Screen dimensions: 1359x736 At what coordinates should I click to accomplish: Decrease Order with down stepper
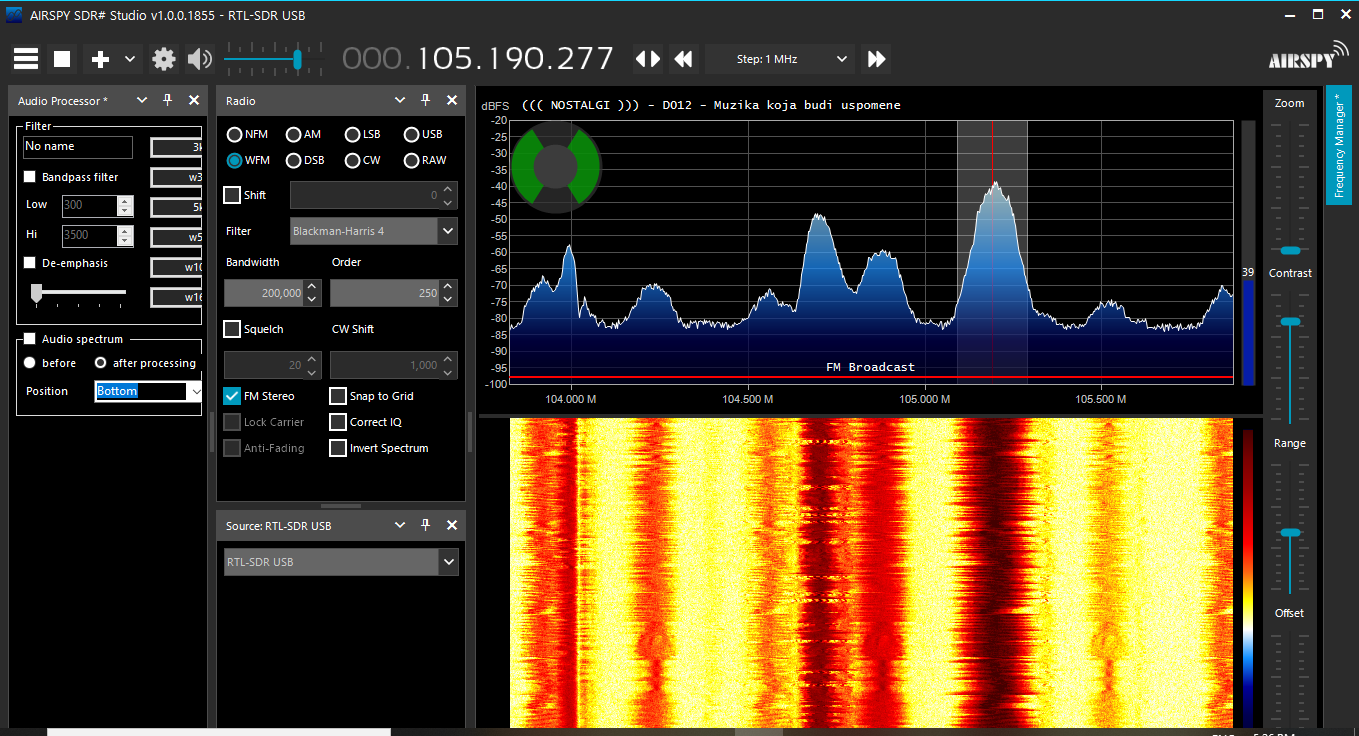pos(449,300)
